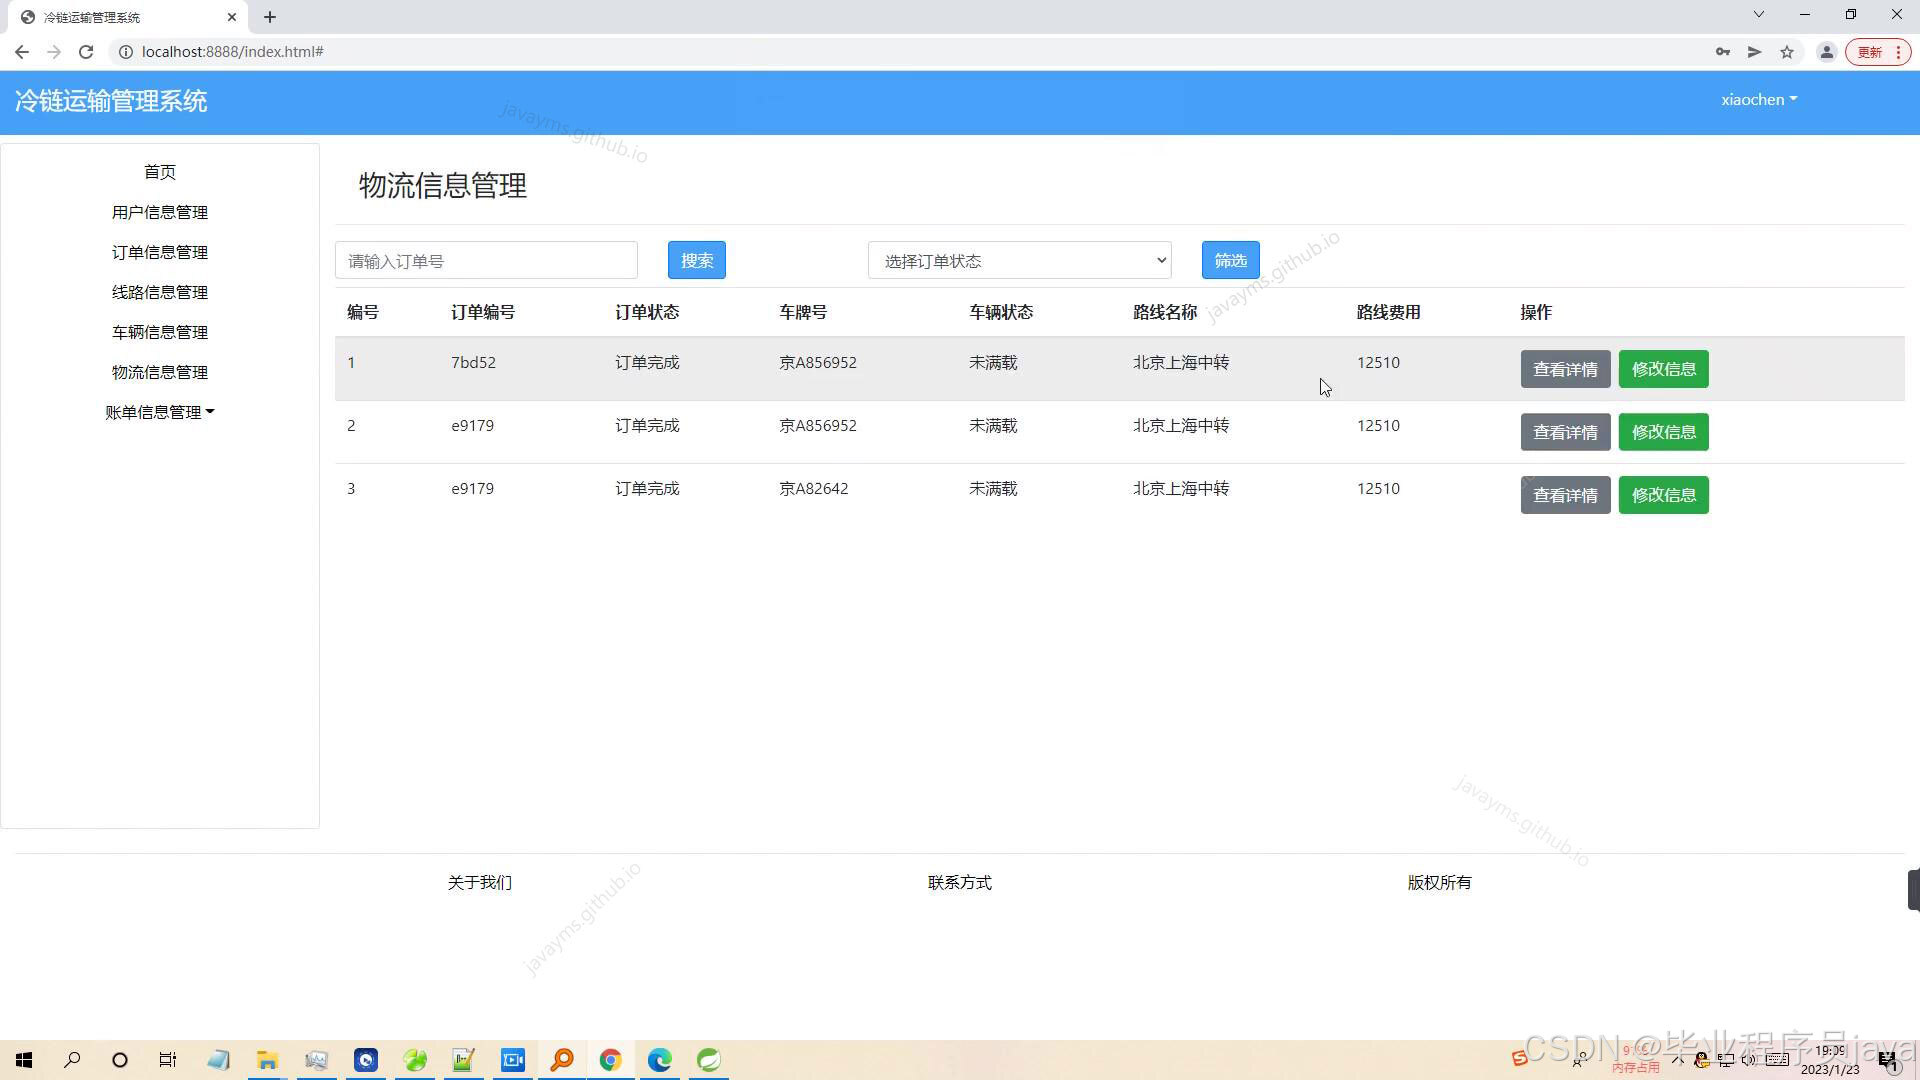
Task: Click 查看详情 for order 7bd52
Action: point(1565,368)
